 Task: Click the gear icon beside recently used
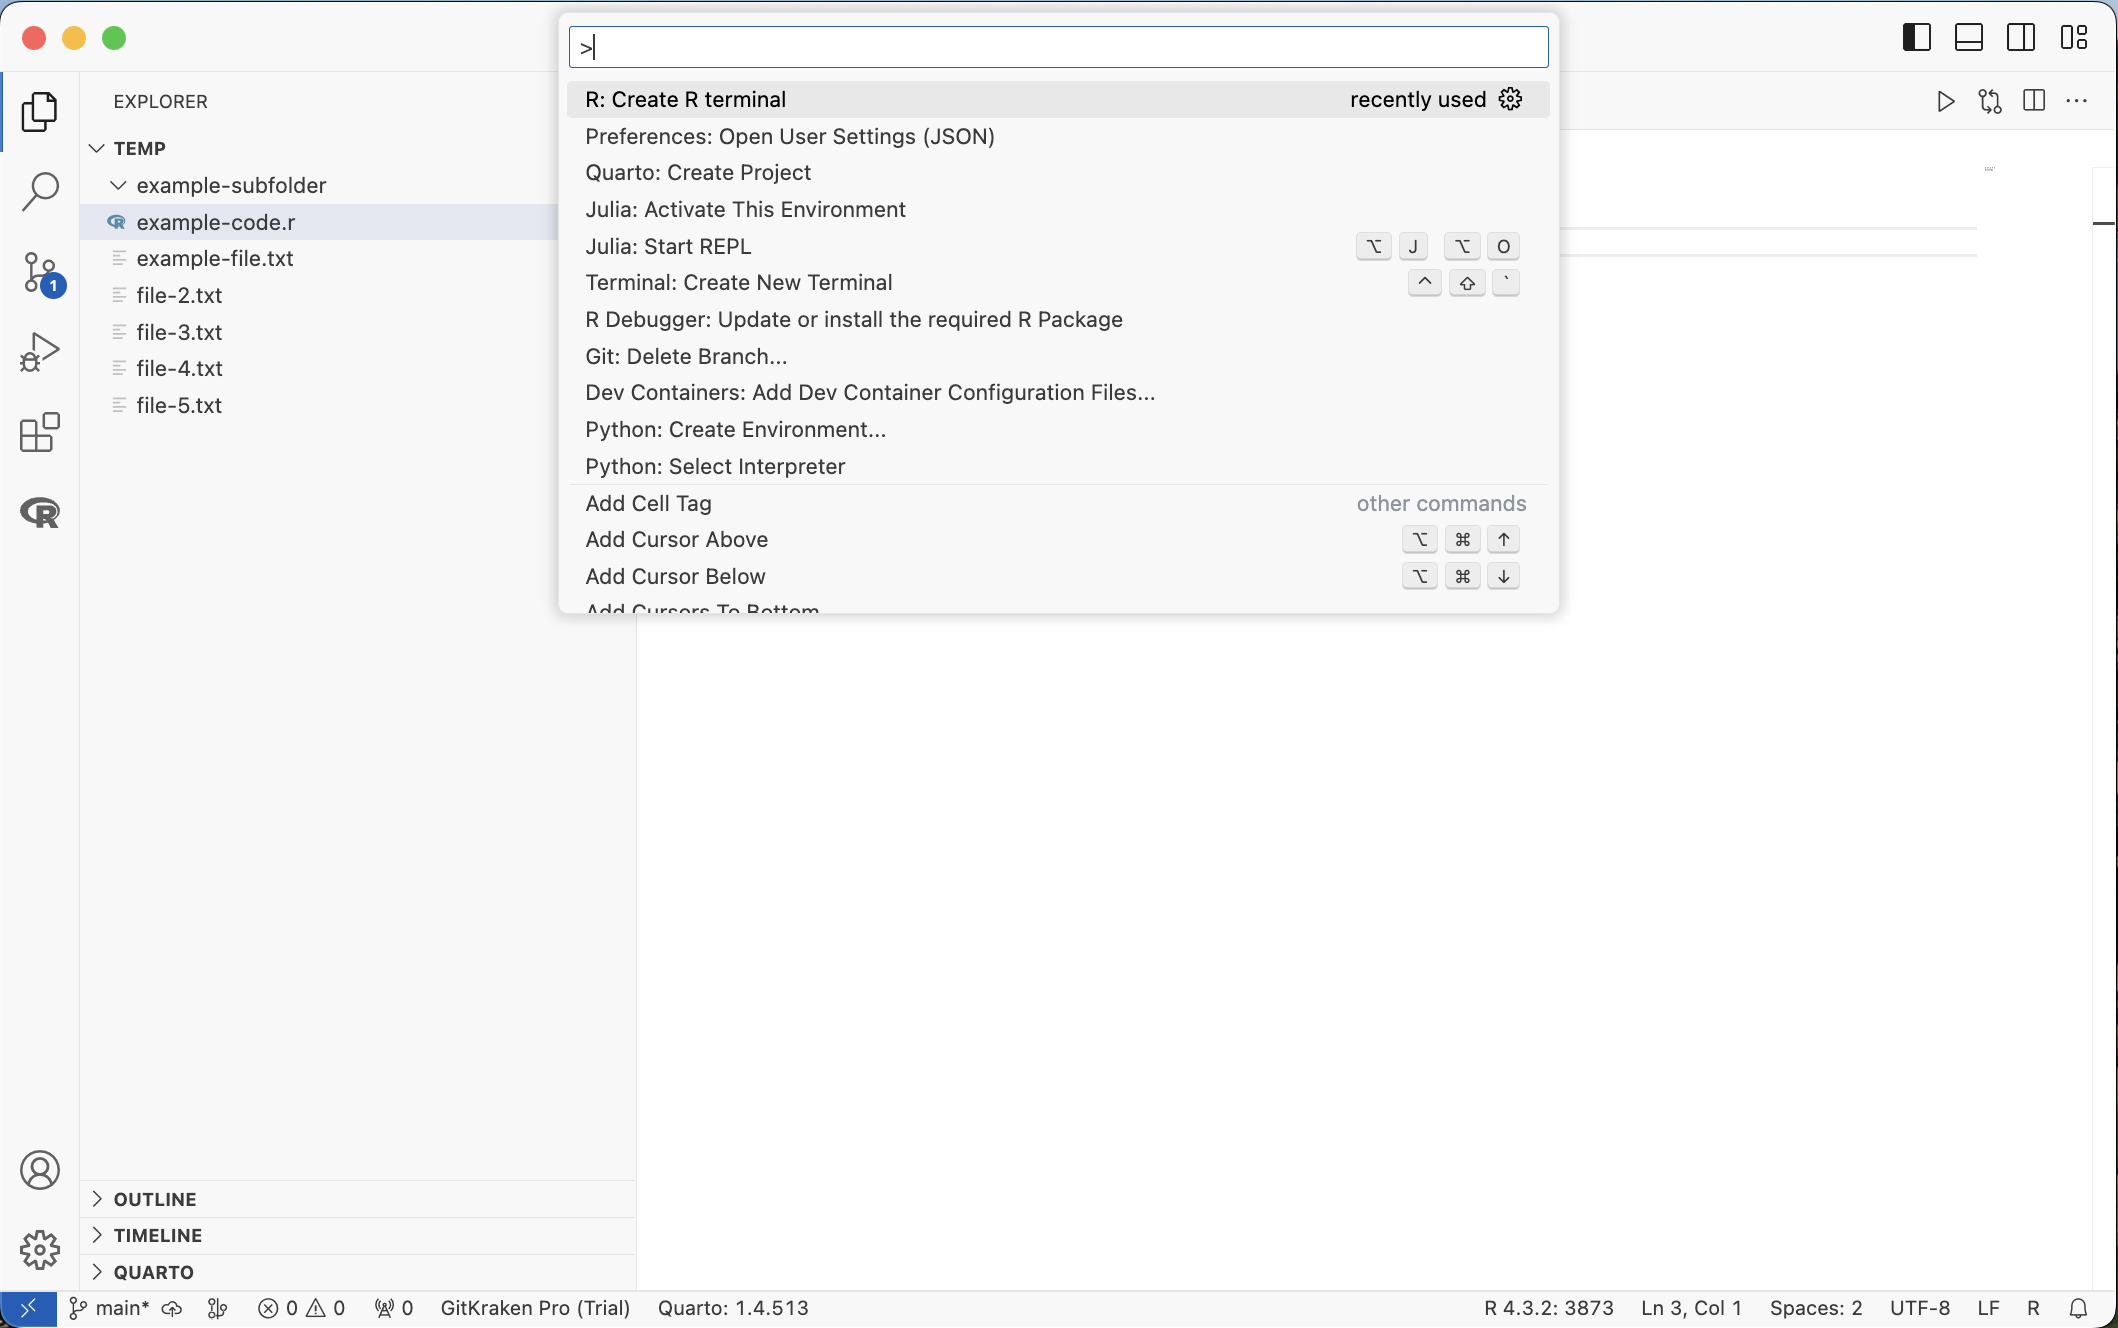point(1510,99)
